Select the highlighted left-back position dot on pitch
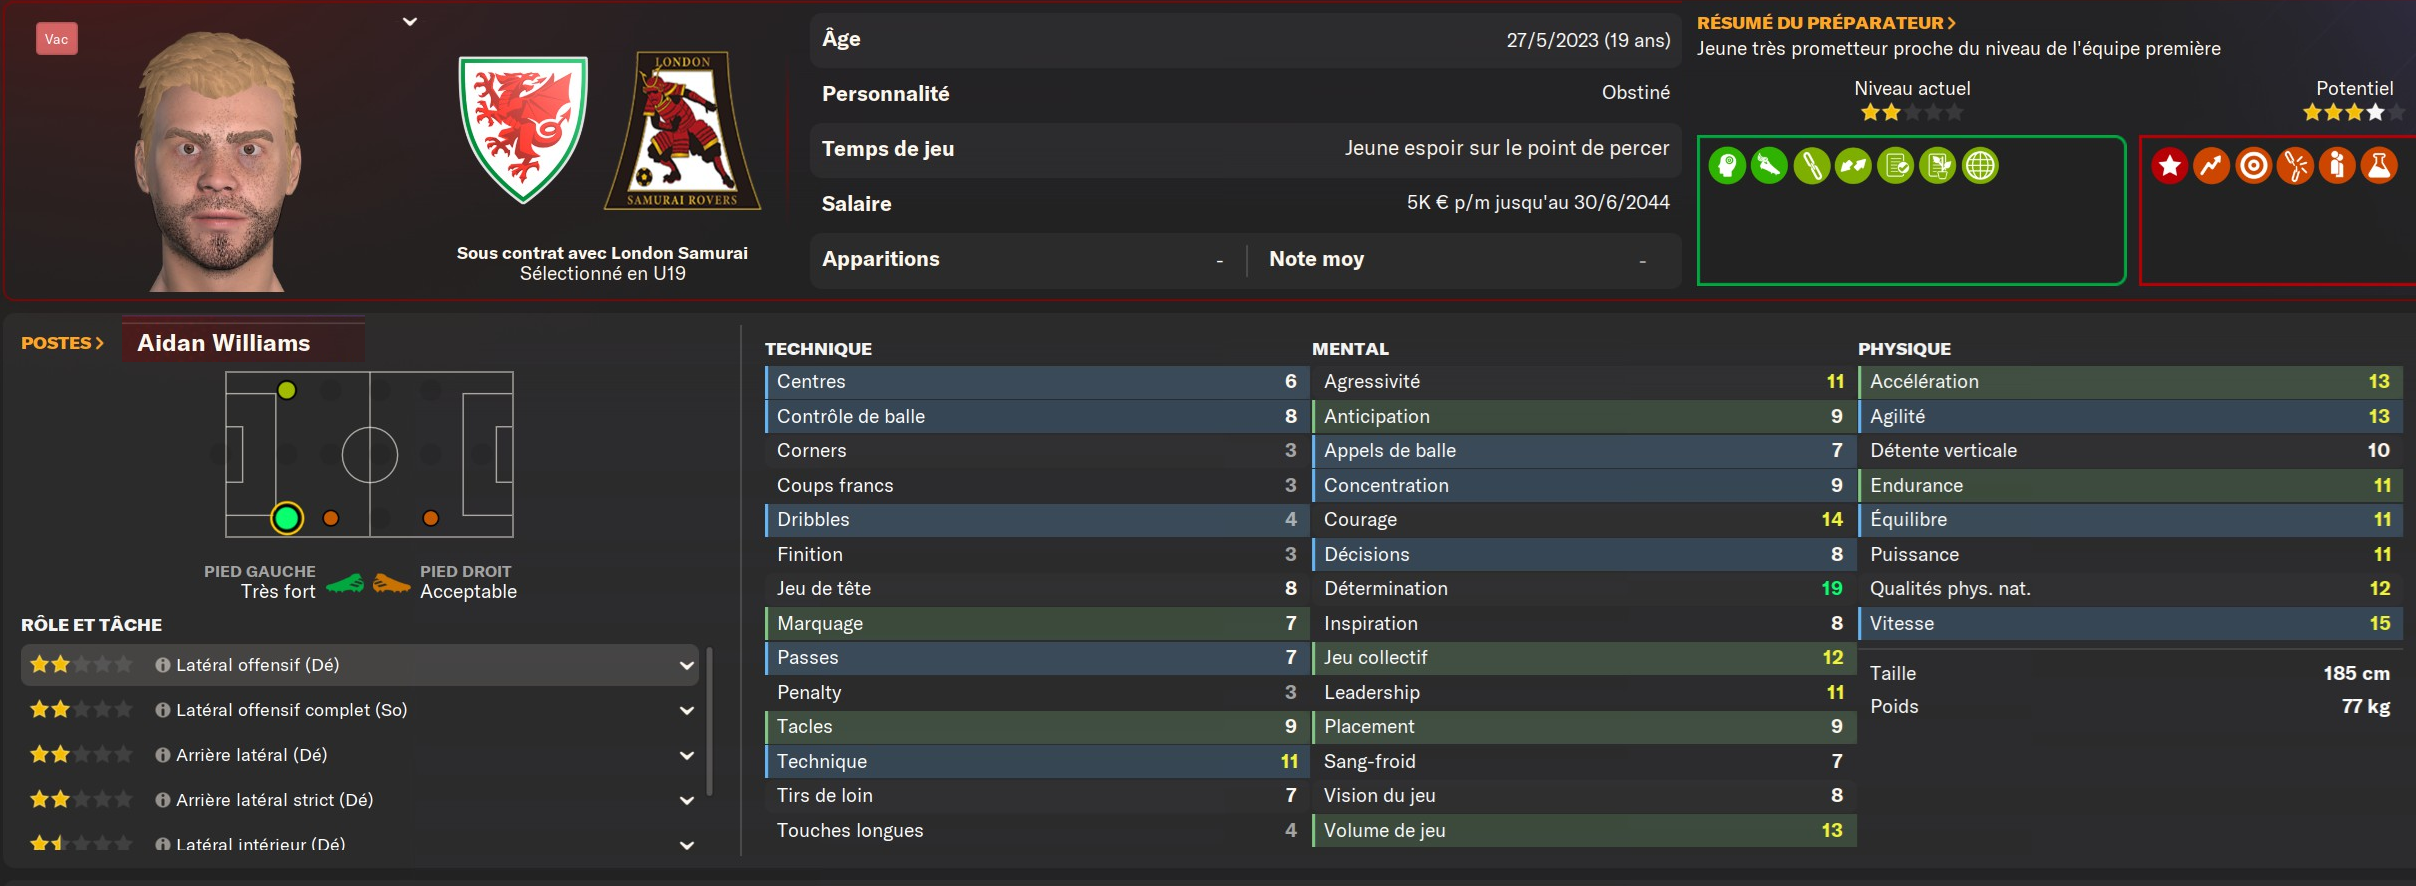 (x=287, y=518)
